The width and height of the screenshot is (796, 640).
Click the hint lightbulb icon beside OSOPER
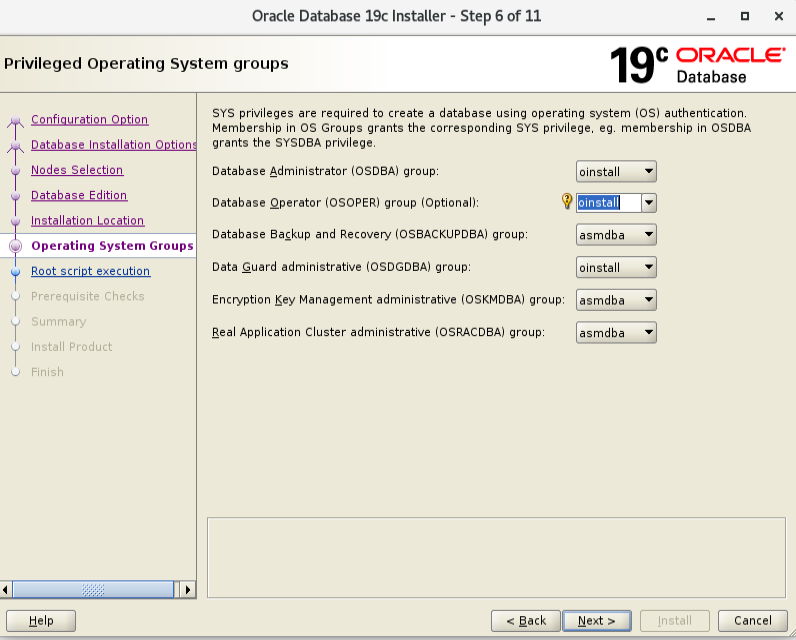coord(567,202)
